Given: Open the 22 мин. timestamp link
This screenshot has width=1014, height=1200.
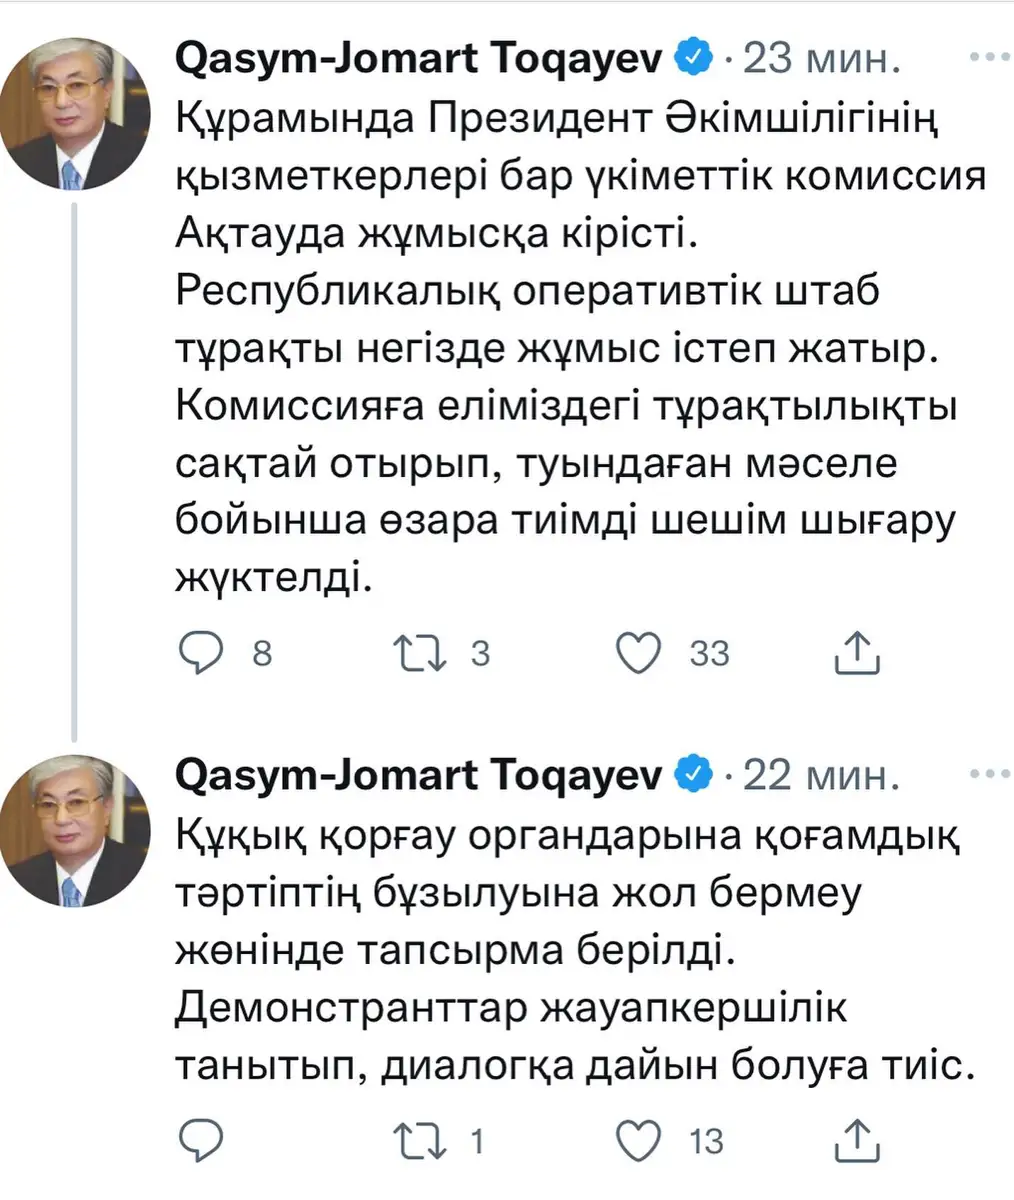Looking at the screenshot, I should [818, 774].
